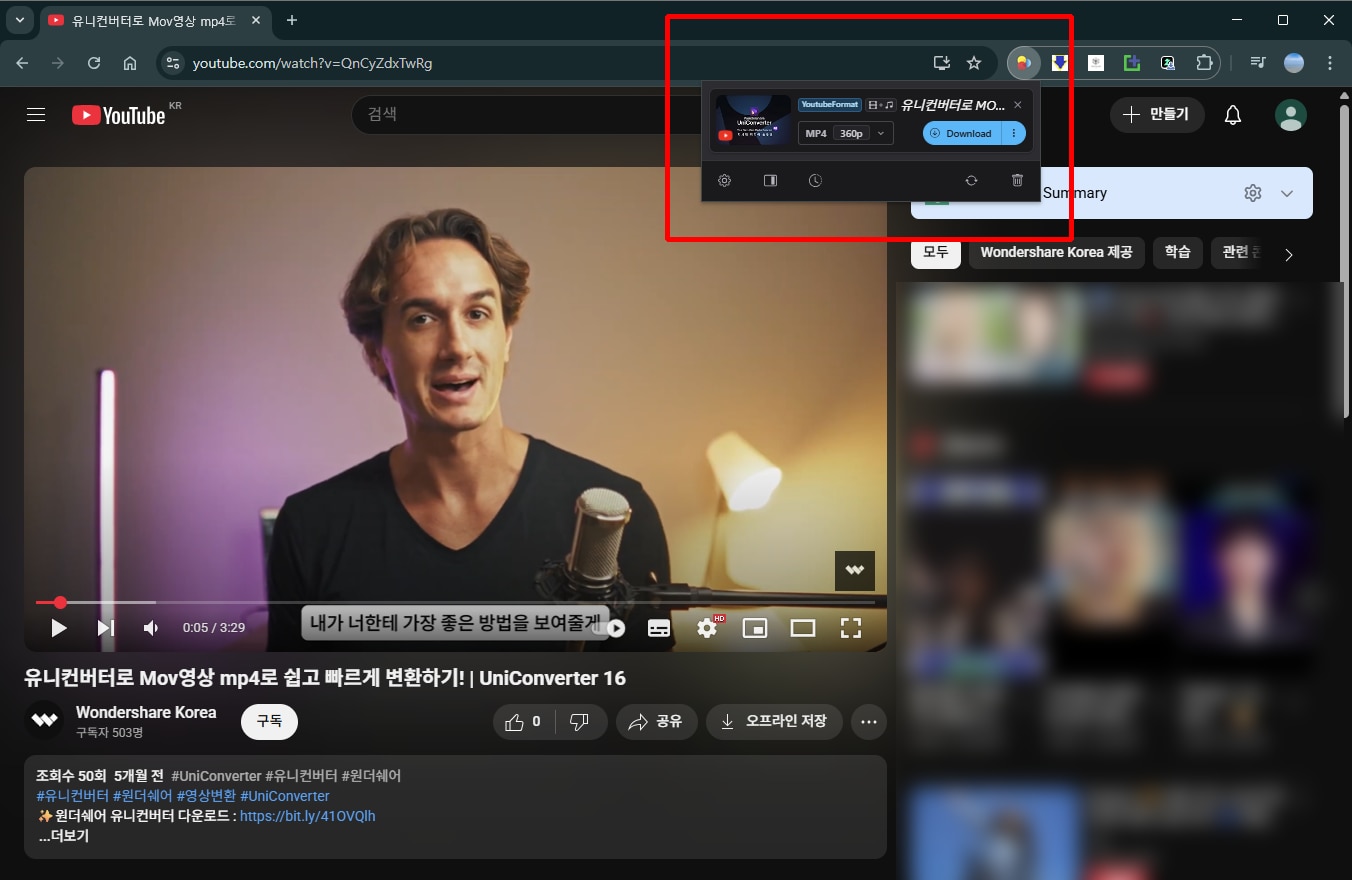Image resolution: width=1352 pixels, height=880 pixels.
Task: Click the white square extension icon
Action: click(1096, 63)
